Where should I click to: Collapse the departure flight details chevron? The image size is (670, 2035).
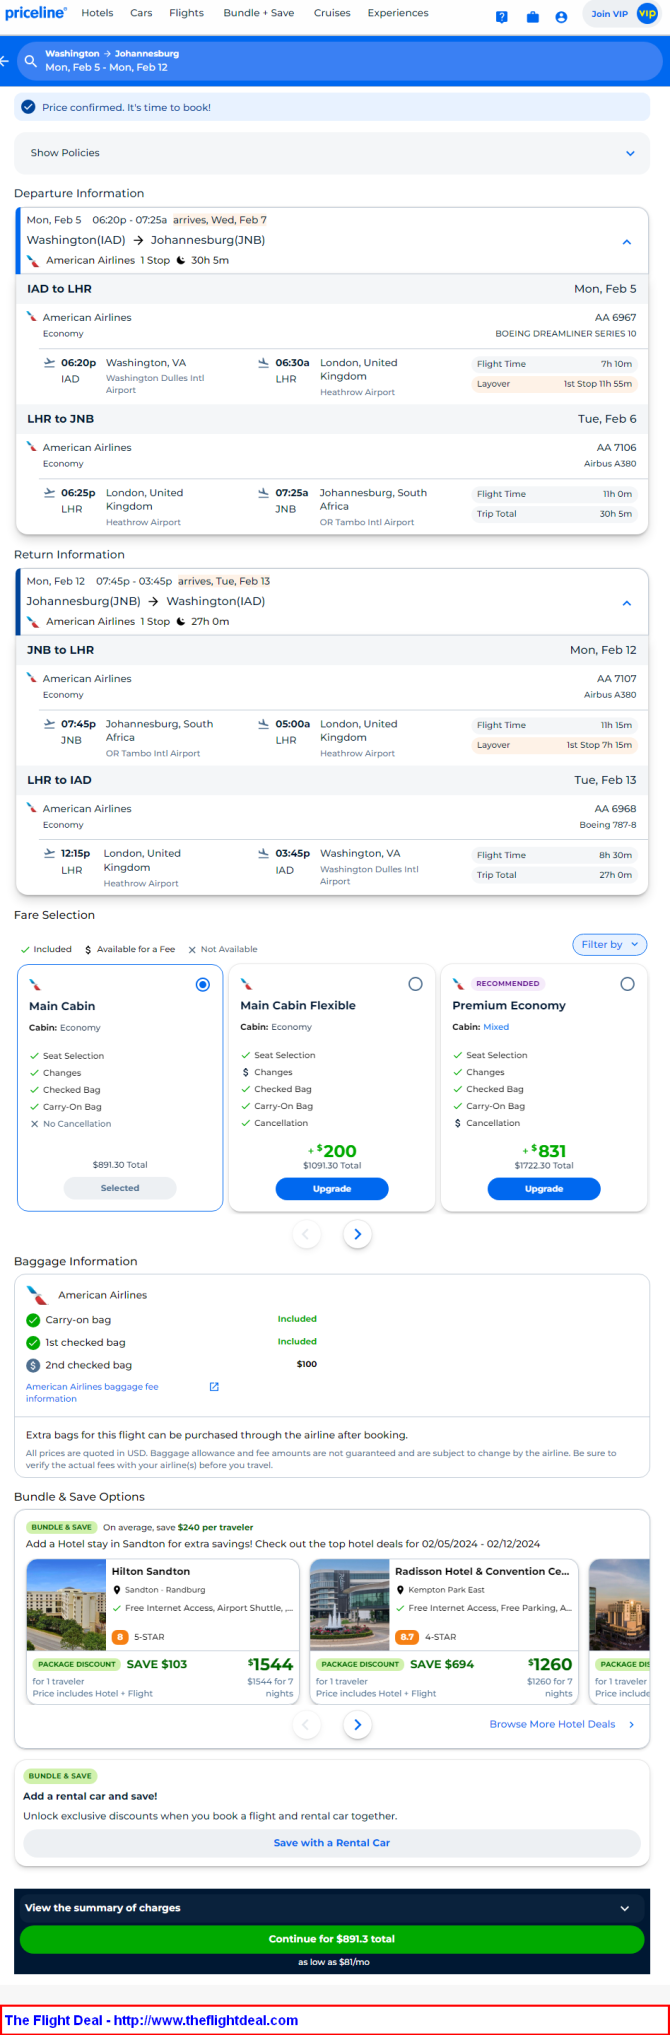click(627, 242)
